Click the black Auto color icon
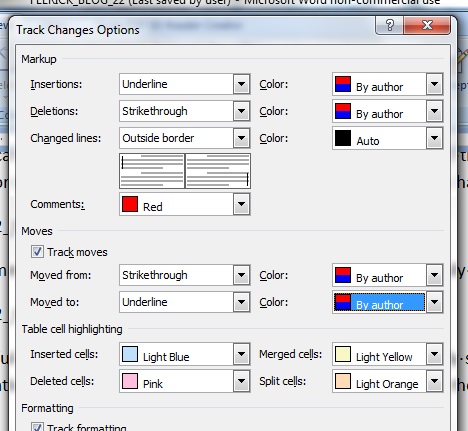The width and height of the screenshot is (468, 431). tap(343, 138)
